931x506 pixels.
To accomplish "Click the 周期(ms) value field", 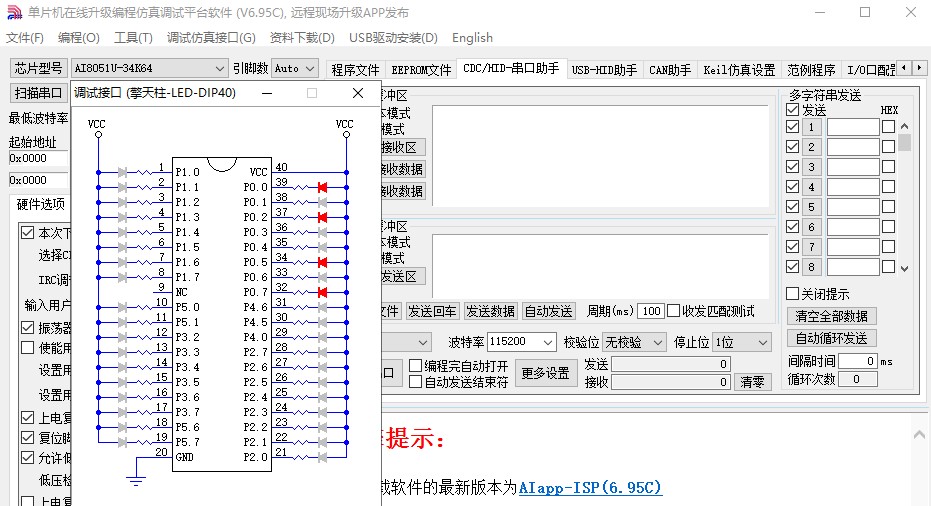I will (651, 311).
